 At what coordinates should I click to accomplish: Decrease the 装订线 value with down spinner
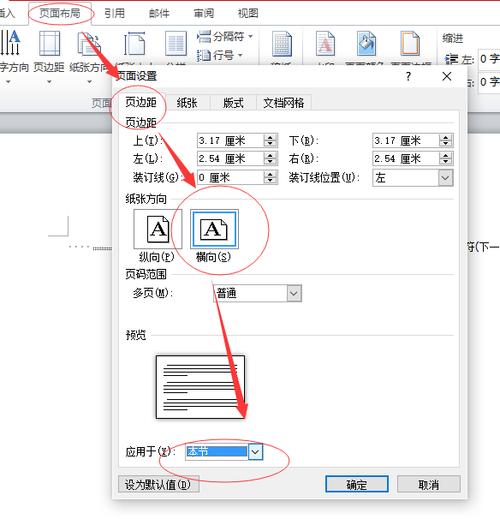[271, 181]
